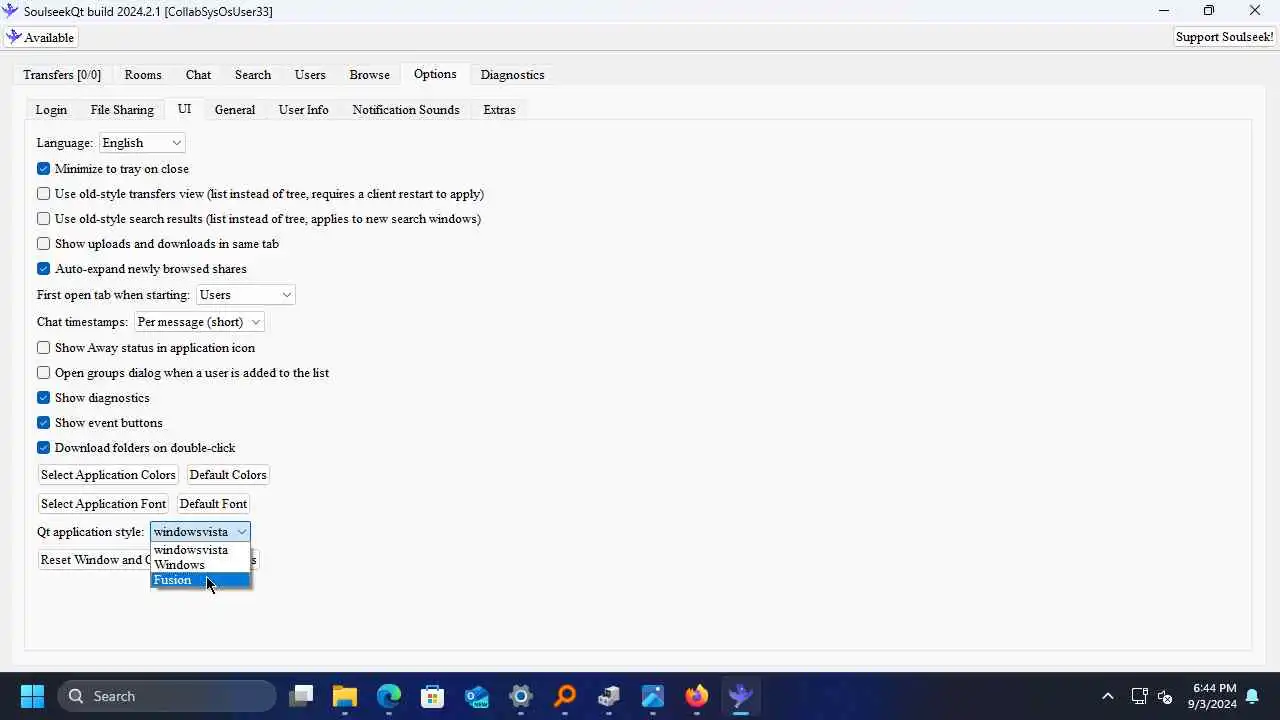This screenshot has height=720, width=1280.
Task: Click the Soulseek bird taskbar icon
Action: point(741,696)
